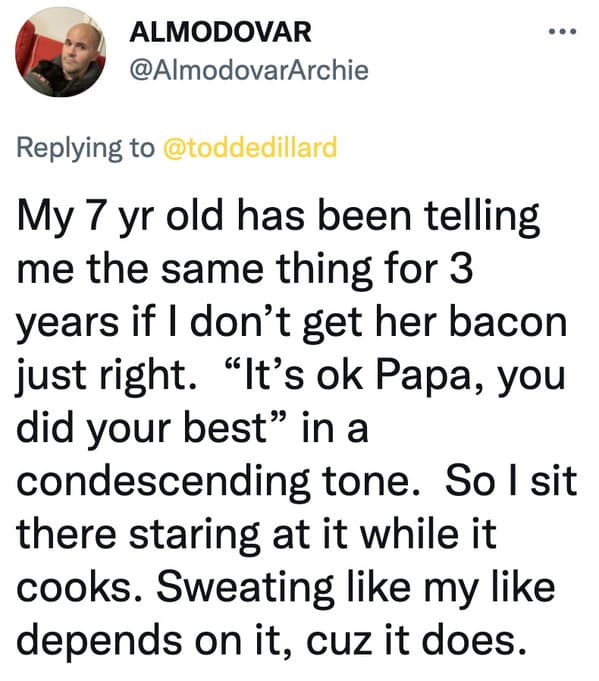Open the ALMODOVAR display name profile
Image resolution: width=599 pixels, height=681 pixels.
coord(220,32)
